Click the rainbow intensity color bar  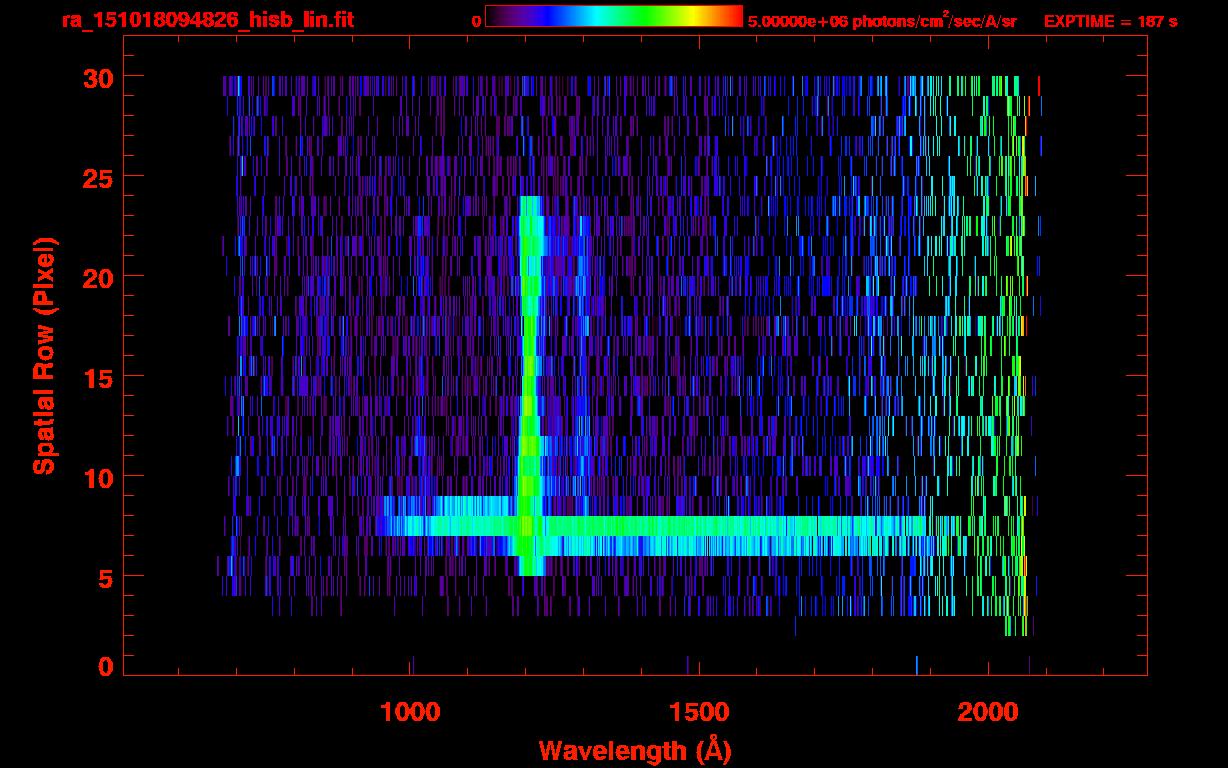613,16
